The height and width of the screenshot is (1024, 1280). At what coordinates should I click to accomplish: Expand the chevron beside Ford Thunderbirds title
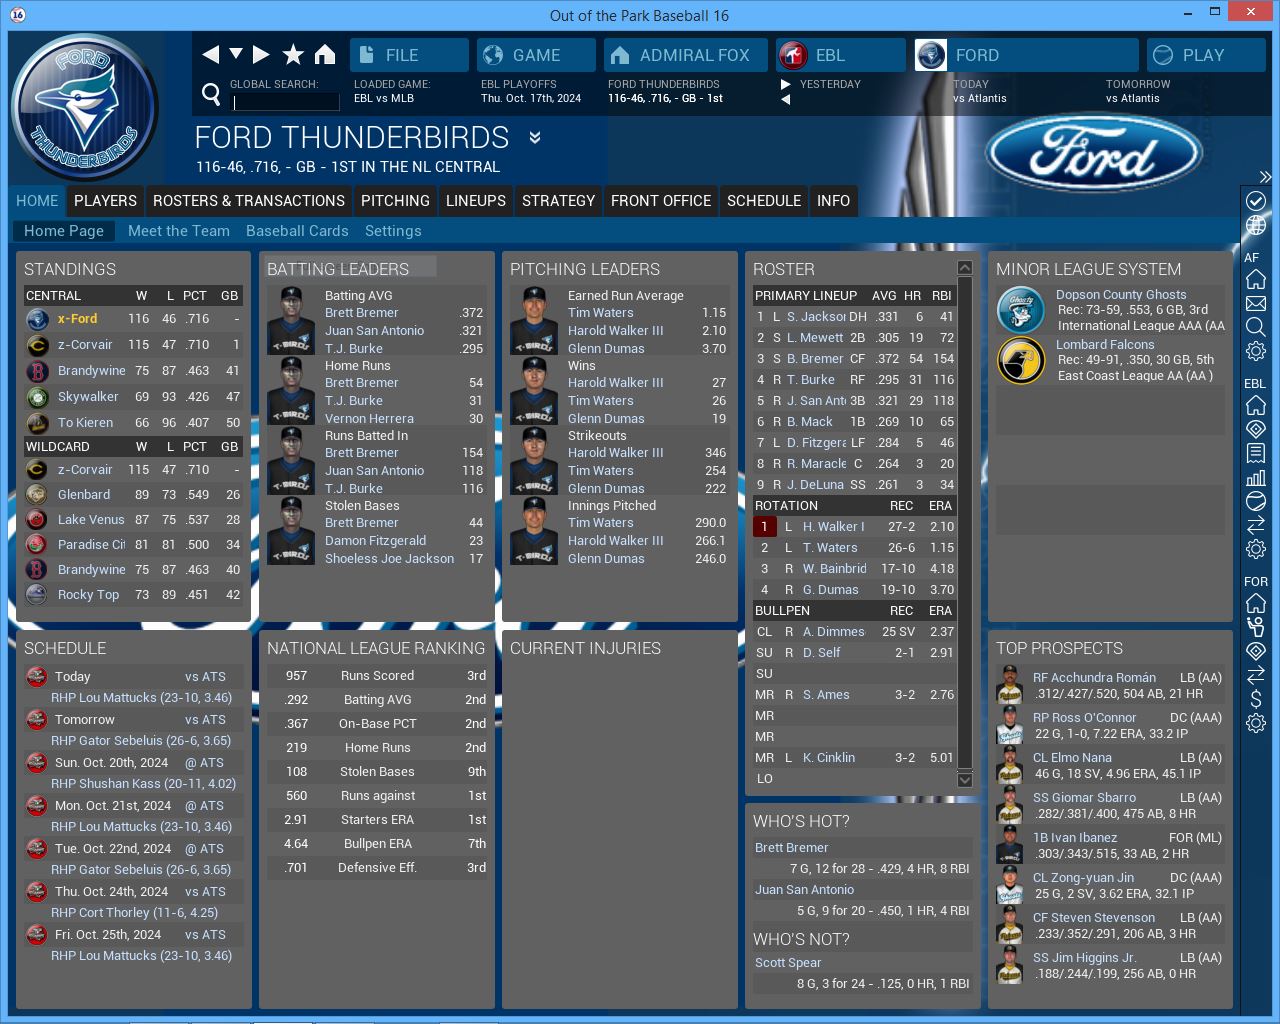pos(535,137)
